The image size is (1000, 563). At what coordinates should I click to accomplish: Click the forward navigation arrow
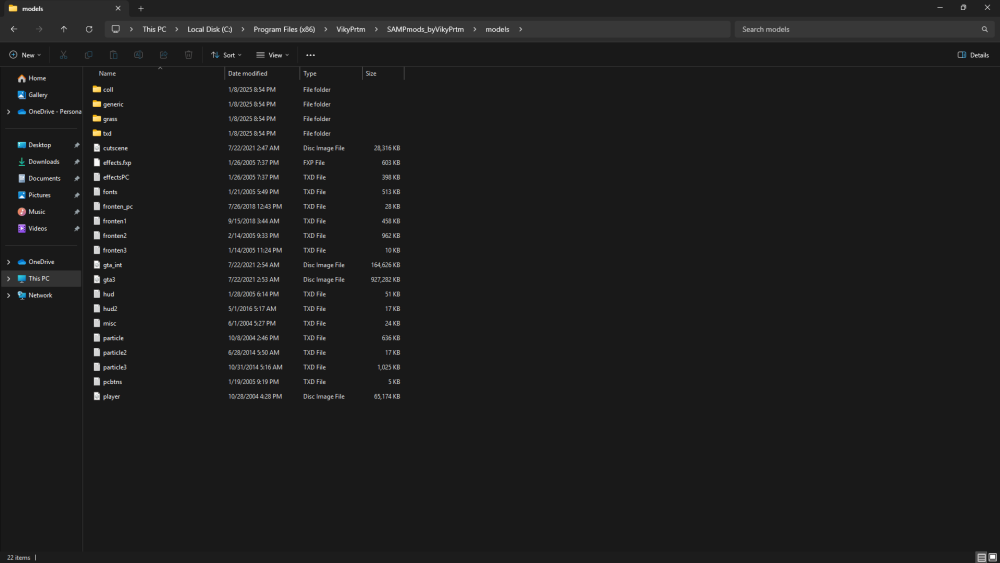click(39, 29)
